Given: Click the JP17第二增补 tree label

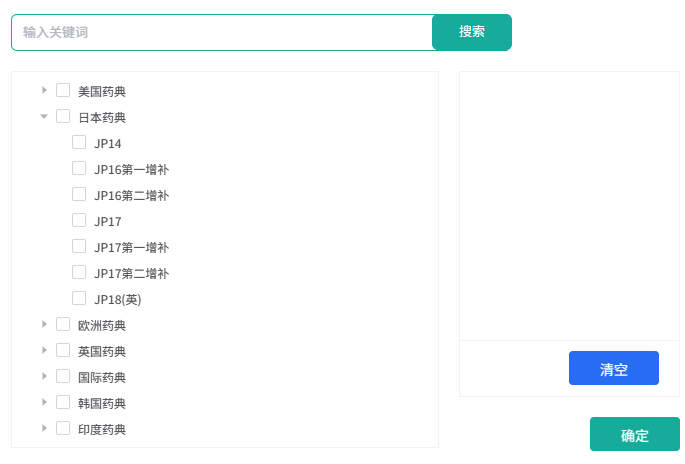Looking at the screenshot, I should coord(131,273).
